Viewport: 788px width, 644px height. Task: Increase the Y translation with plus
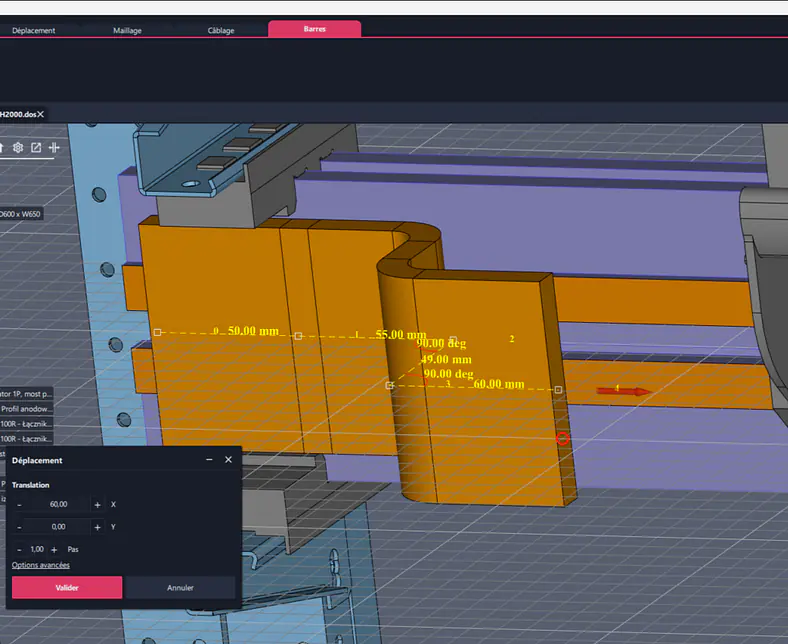point(97,527)
